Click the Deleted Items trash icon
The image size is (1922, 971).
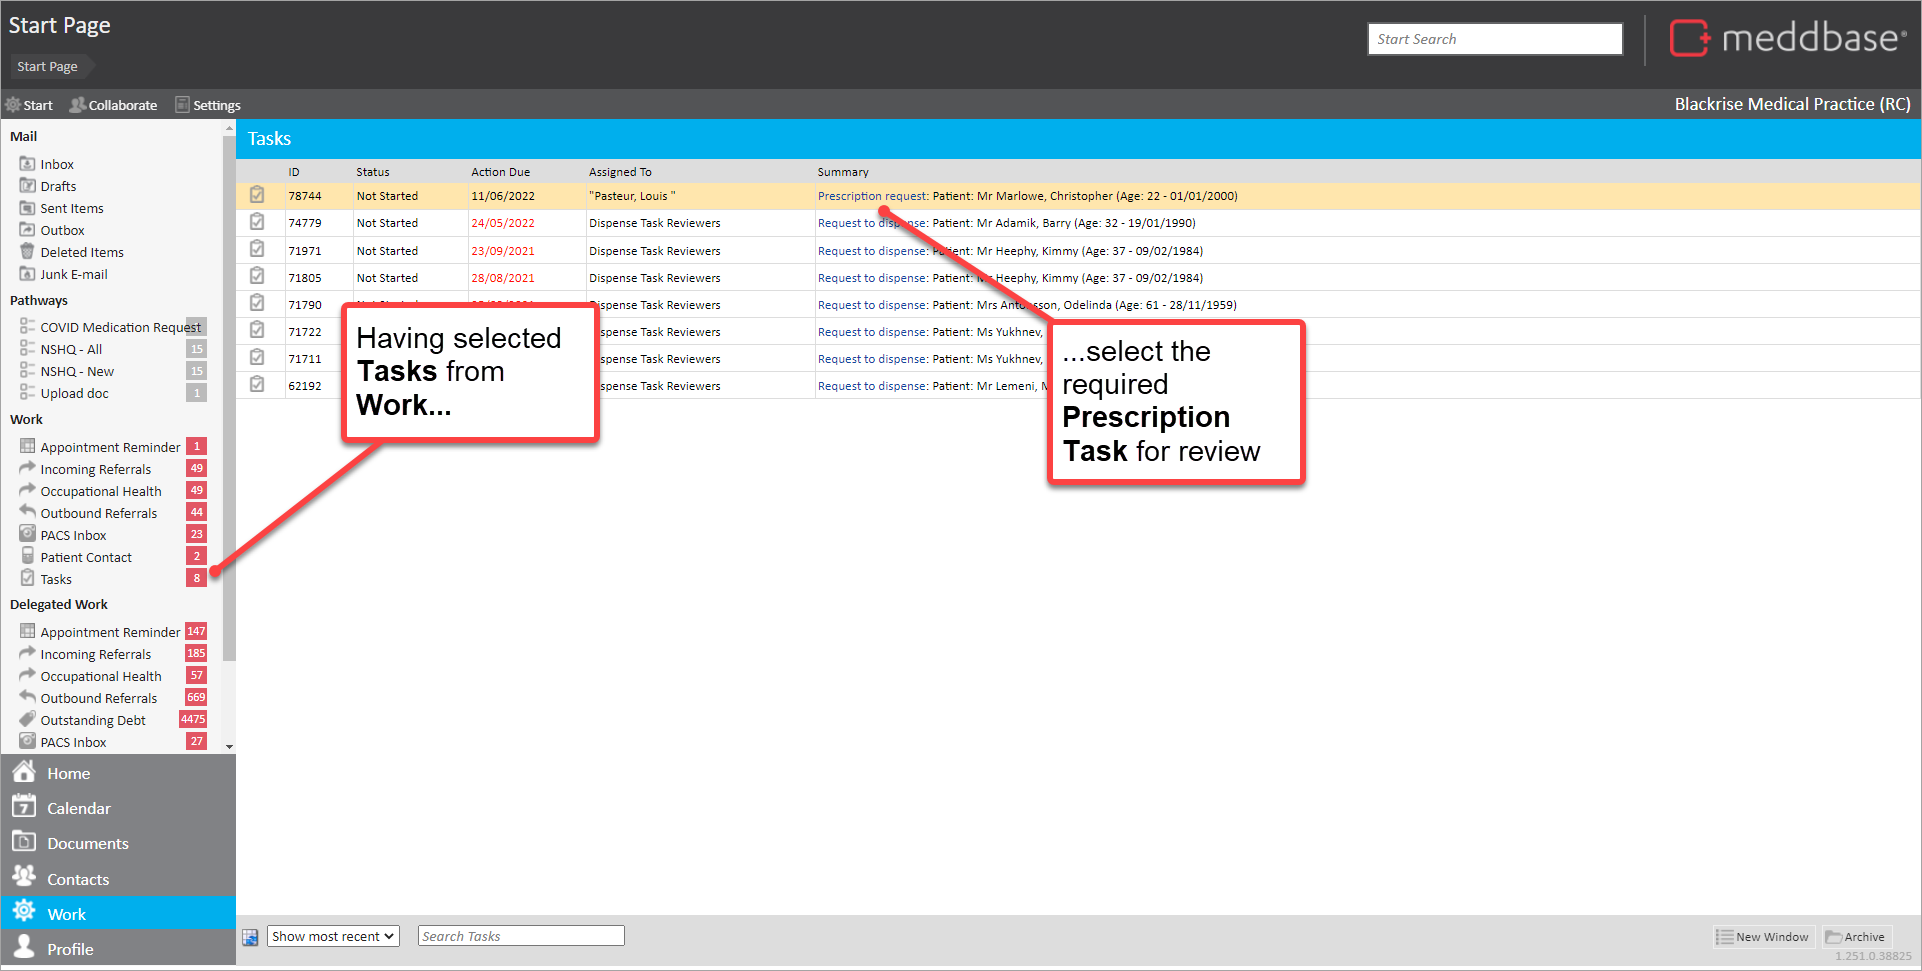(27, 252)
